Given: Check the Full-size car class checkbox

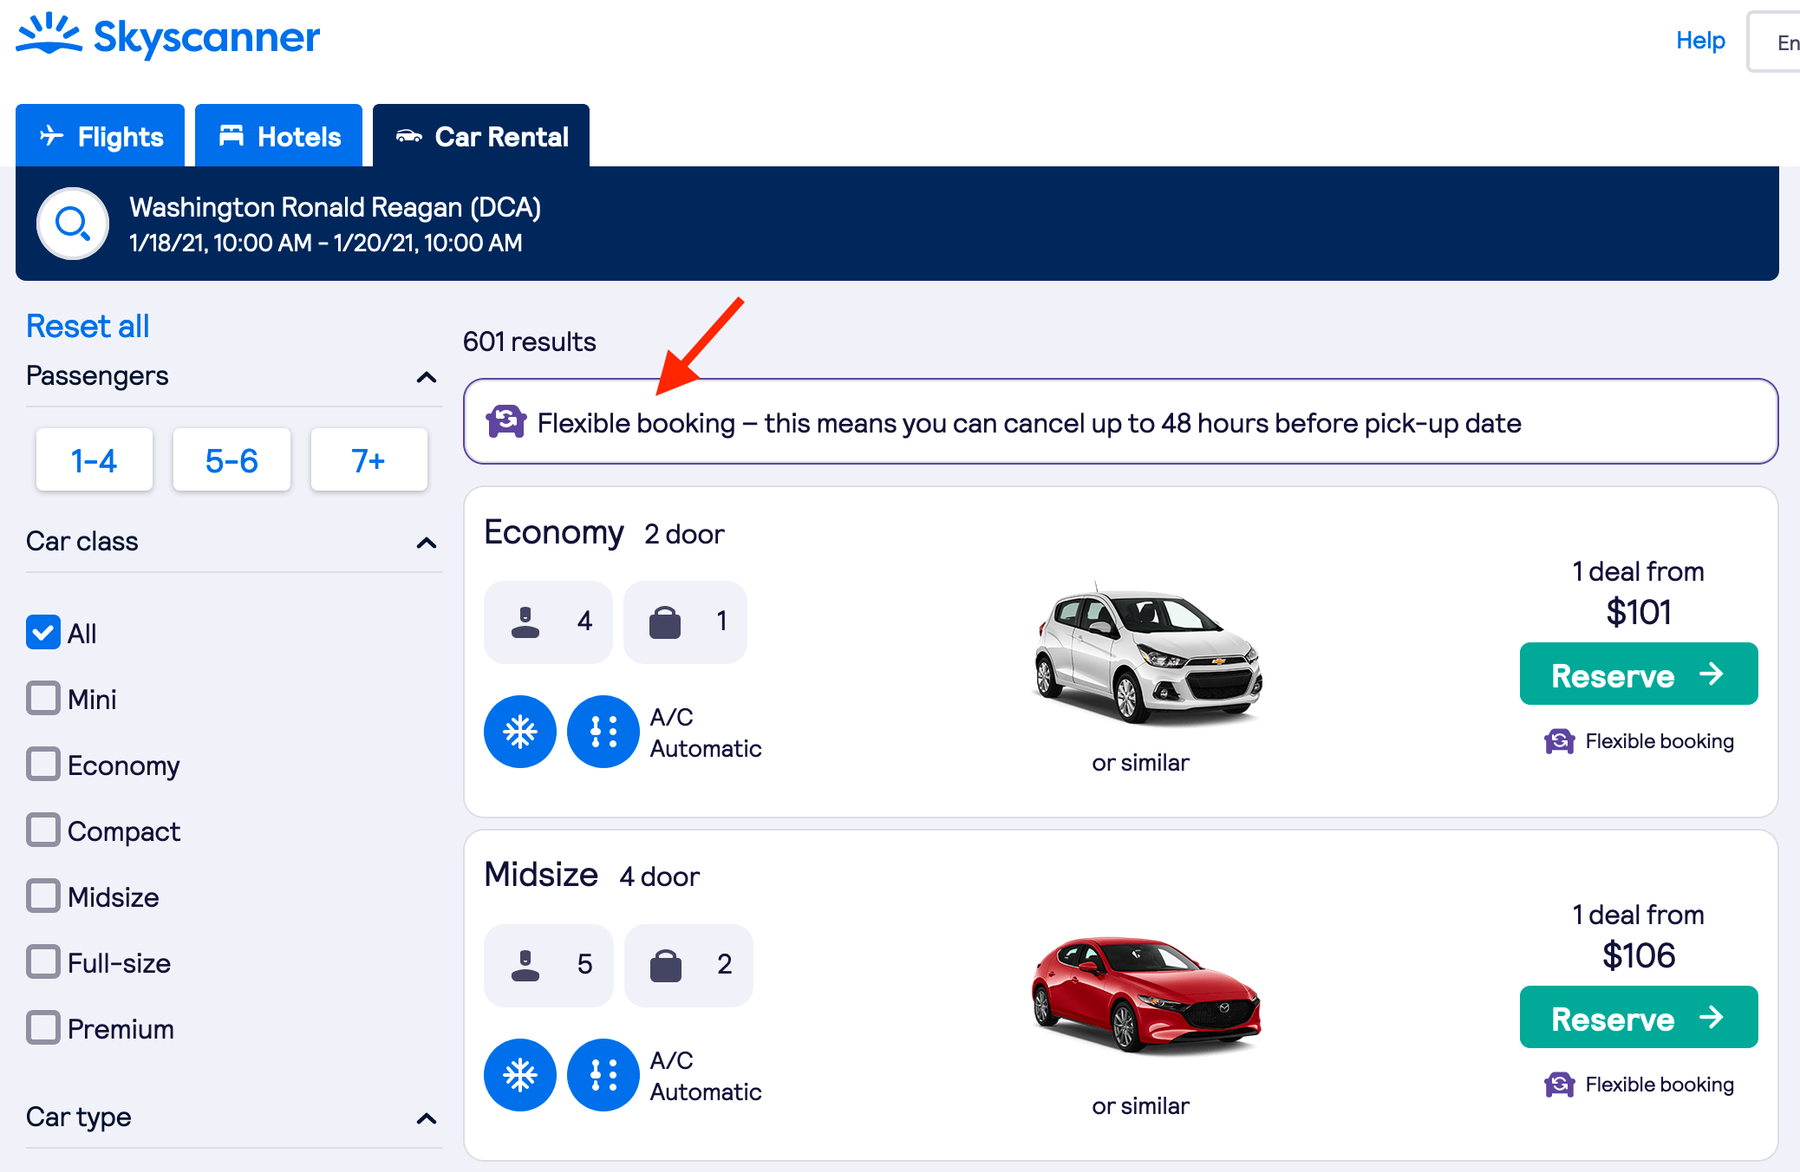Looking at the screenshot, I should [43, 962].
